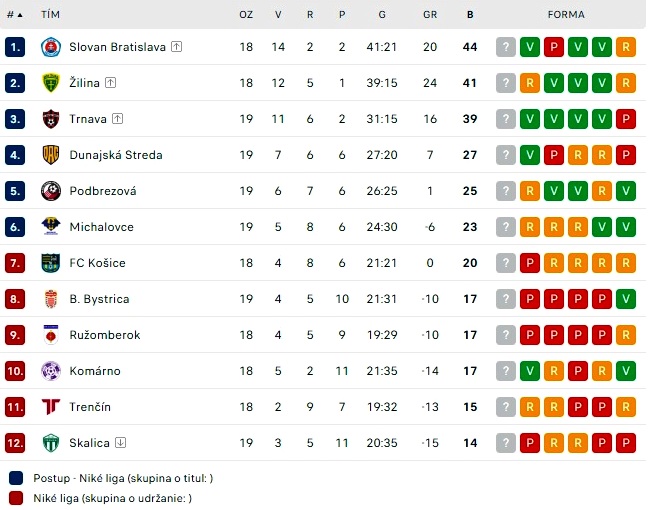Click the promotion arrow icon beside Žilina
Viewport: 657px width, 510px height.
tap(111, 83)
